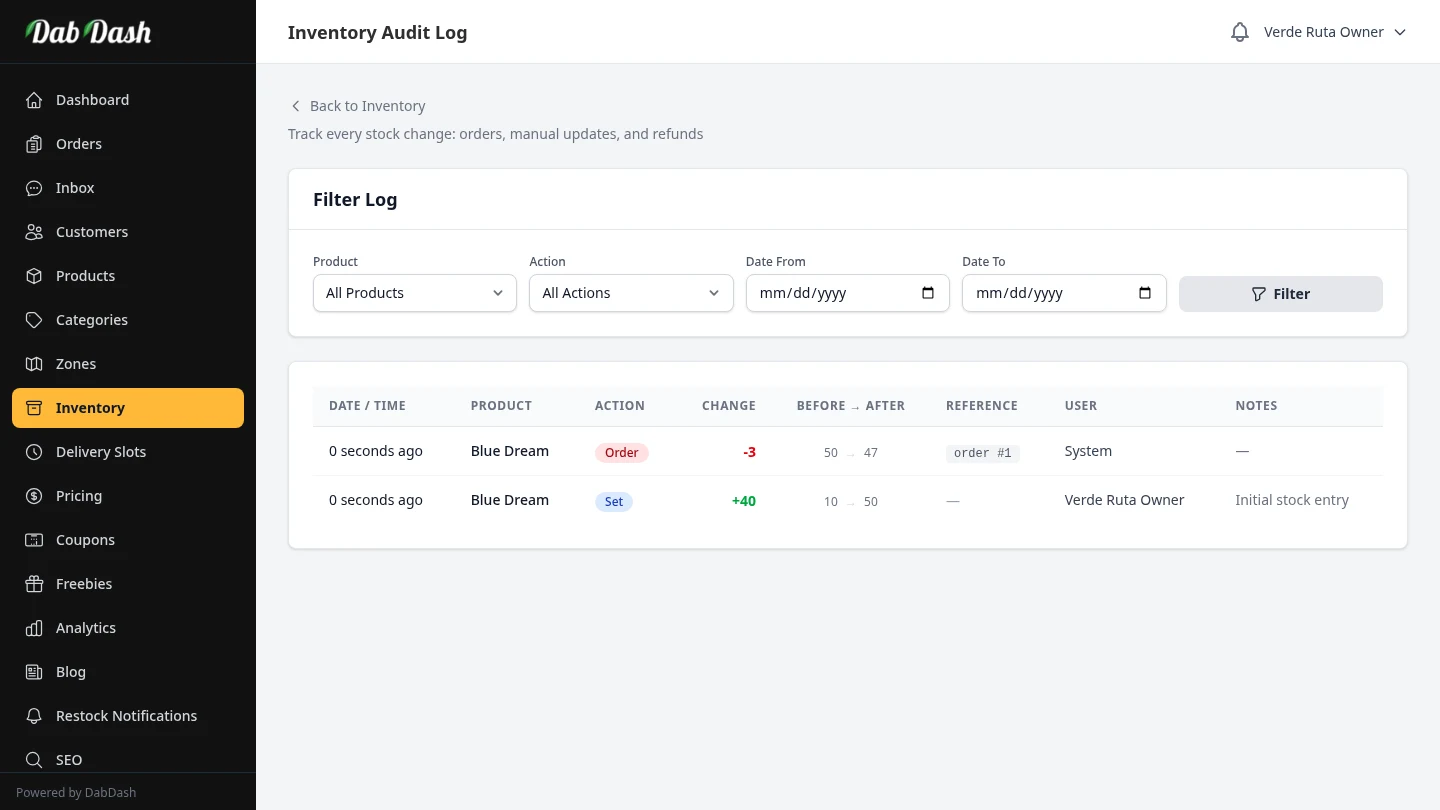Screen dimensions: 1440x810
Task: Open calendar picker in Date To field
Action: point(1144,293)
